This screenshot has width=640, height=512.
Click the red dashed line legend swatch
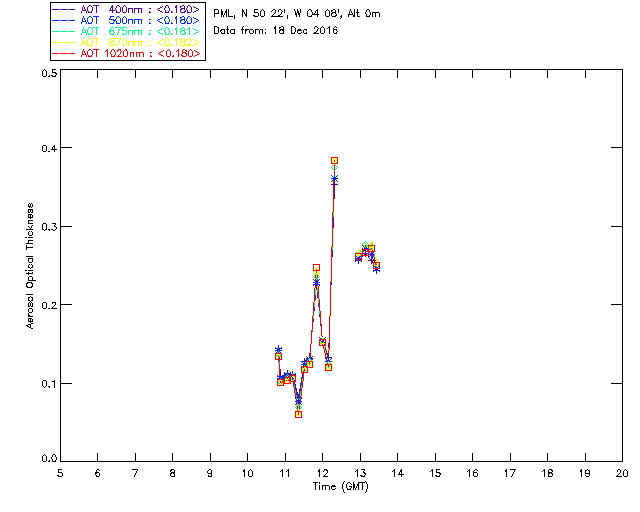click(64, 53)
